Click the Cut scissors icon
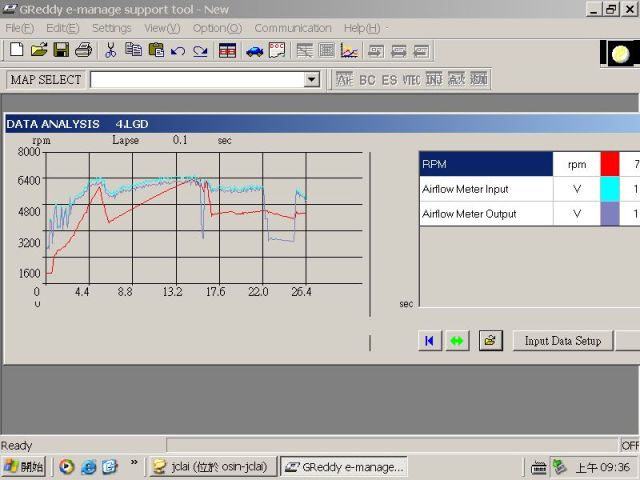The height and width of the screenshot is (480, 640). coord(110,50)
